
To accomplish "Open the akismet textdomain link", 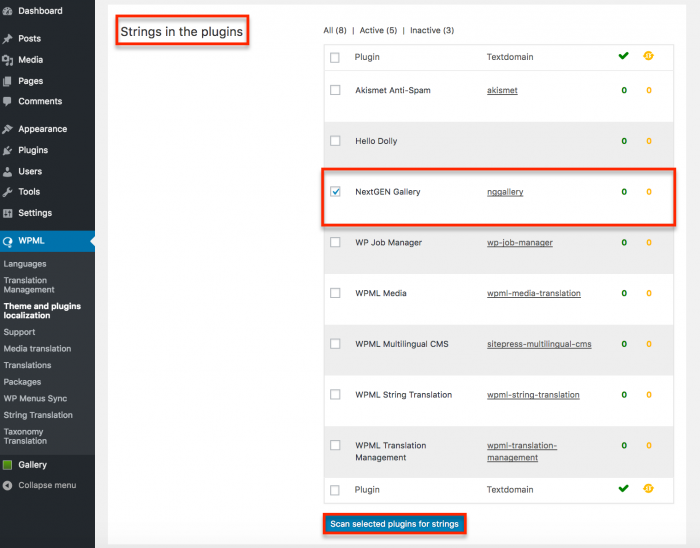I will click(x=502, y=91).
